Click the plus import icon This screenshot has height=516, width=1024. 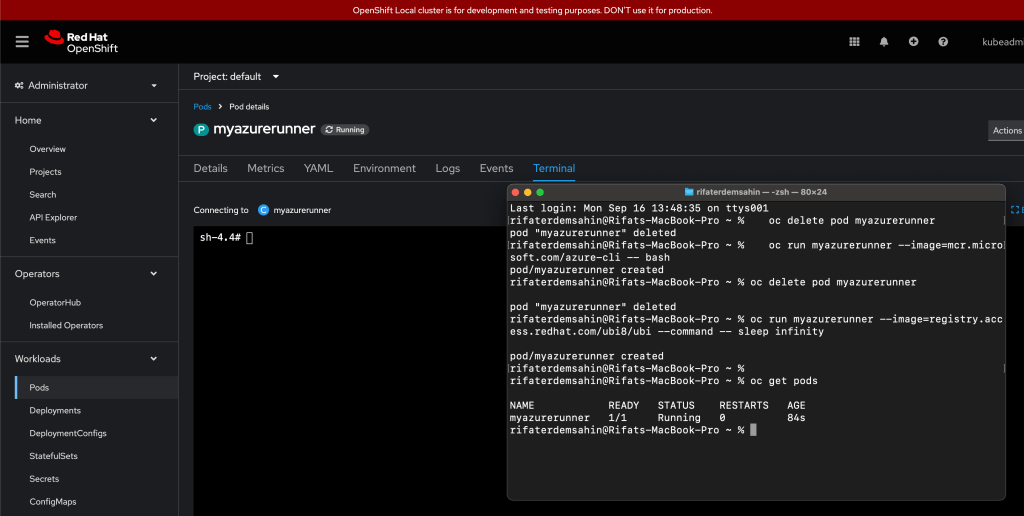tap(913, 42)
